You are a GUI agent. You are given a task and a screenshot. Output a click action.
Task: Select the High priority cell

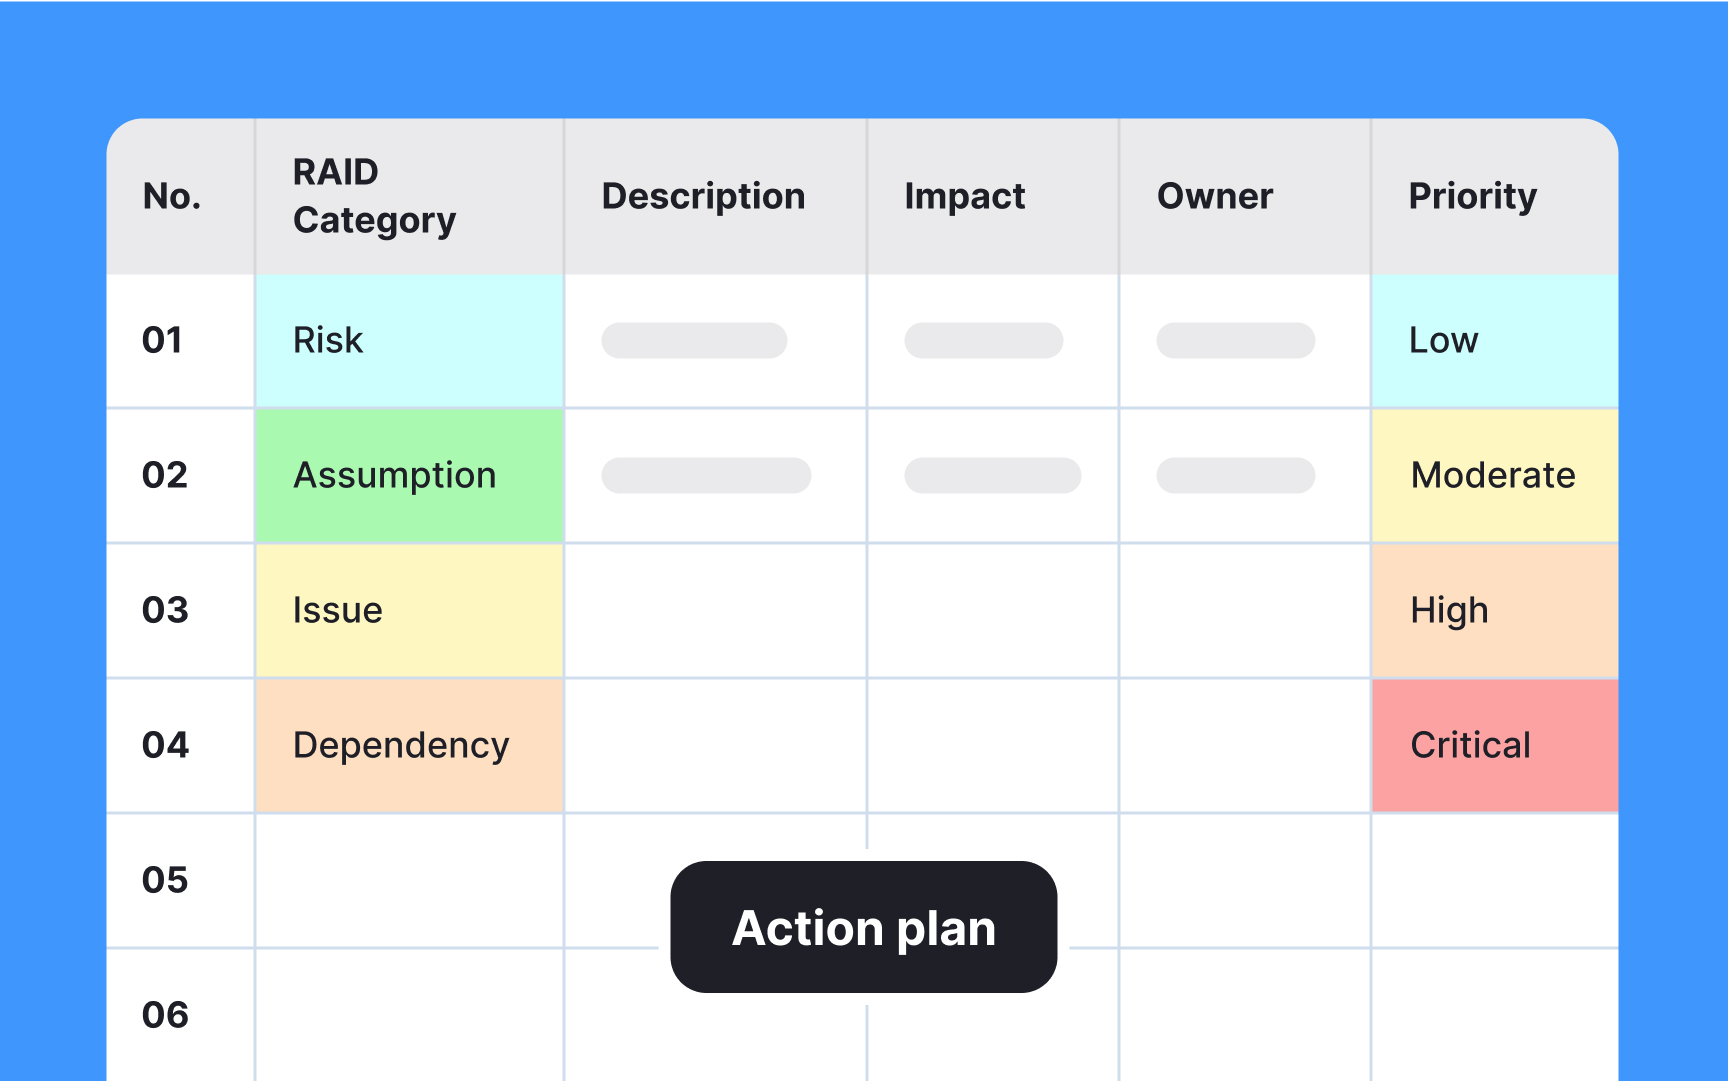point(1494,611)
